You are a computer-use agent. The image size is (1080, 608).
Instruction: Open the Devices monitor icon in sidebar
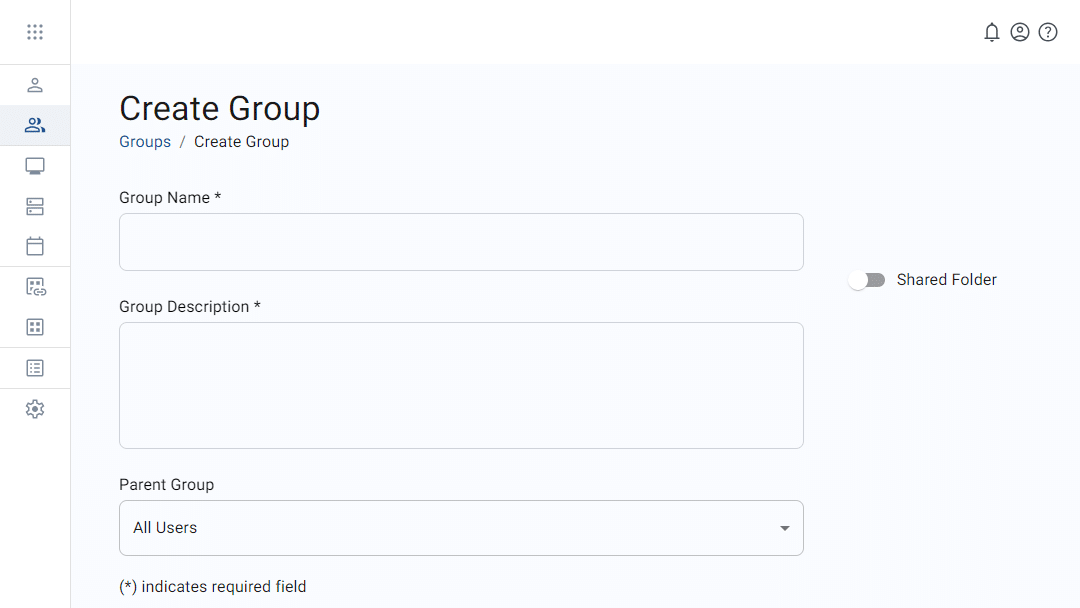click(x=35, y=165)
